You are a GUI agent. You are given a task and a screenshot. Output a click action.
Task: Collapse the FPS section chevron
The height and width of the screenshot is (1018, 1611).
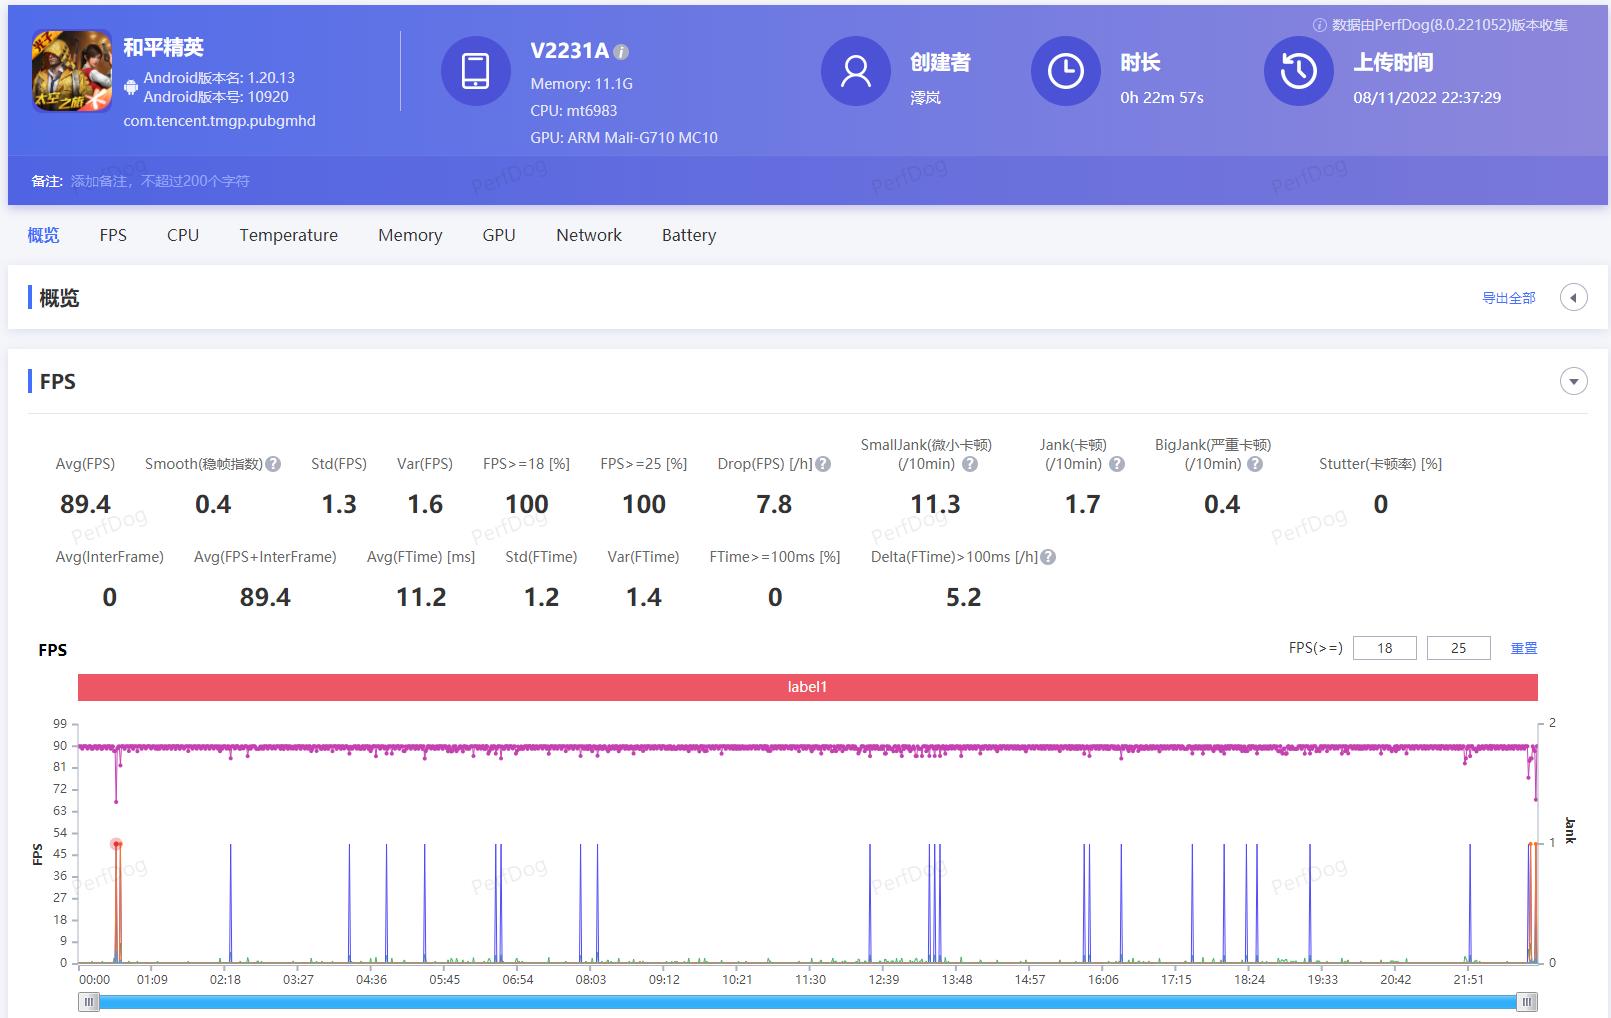[1573, 381]
